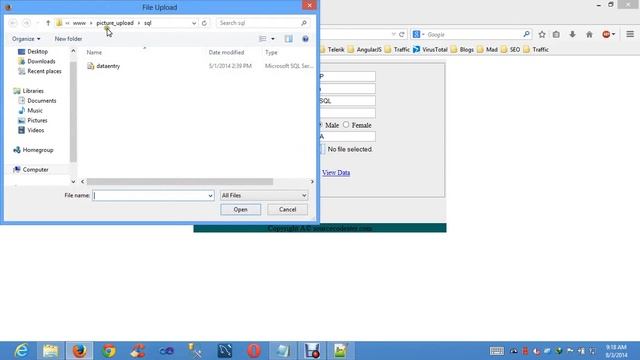The height and width of the screenshot is (360, 640).
Task: Cancel the File Upload dialog
Action: (x=287, y=209)
